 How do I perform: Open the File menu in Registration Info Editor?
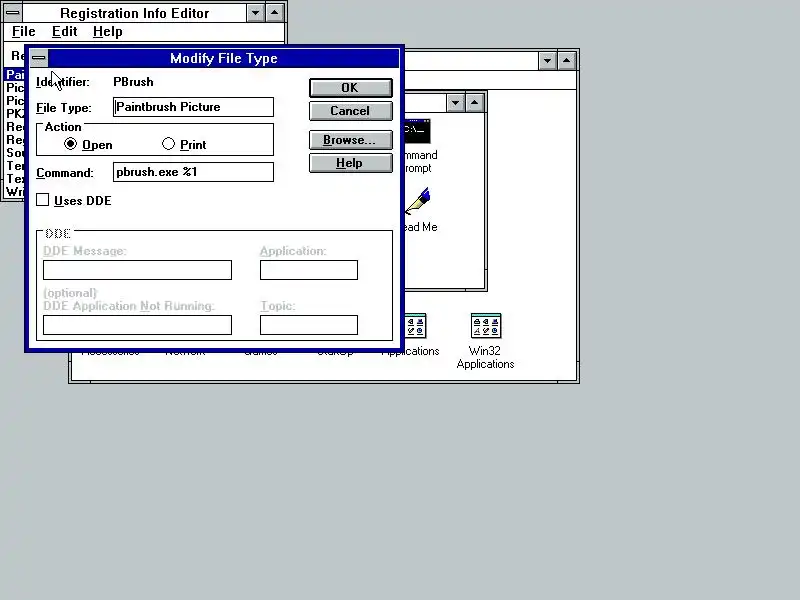[x=23, y=32]
